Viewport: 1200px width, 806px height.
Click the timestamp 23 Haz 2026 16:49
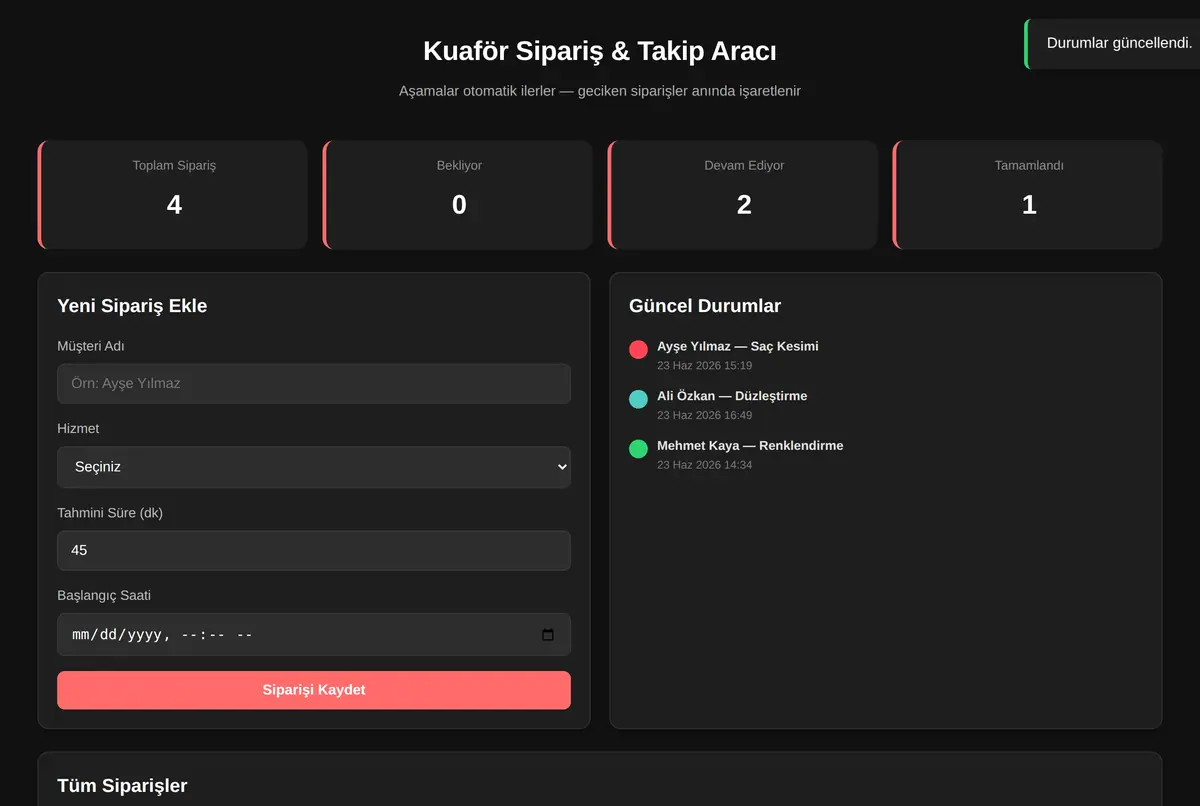point(704,415)
